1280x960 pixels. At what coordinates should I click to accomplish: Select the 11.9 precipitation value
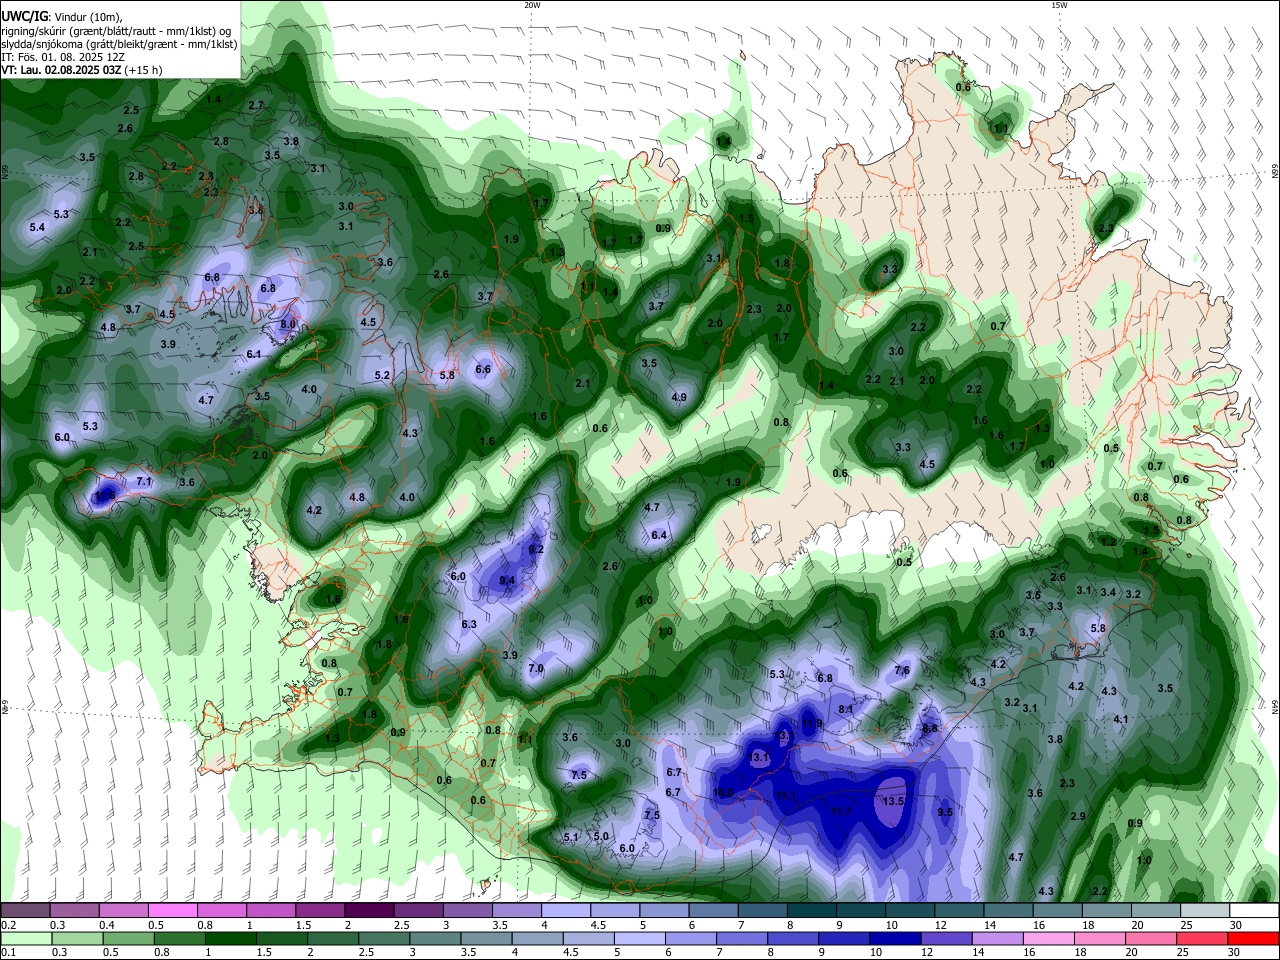[812, 723]
